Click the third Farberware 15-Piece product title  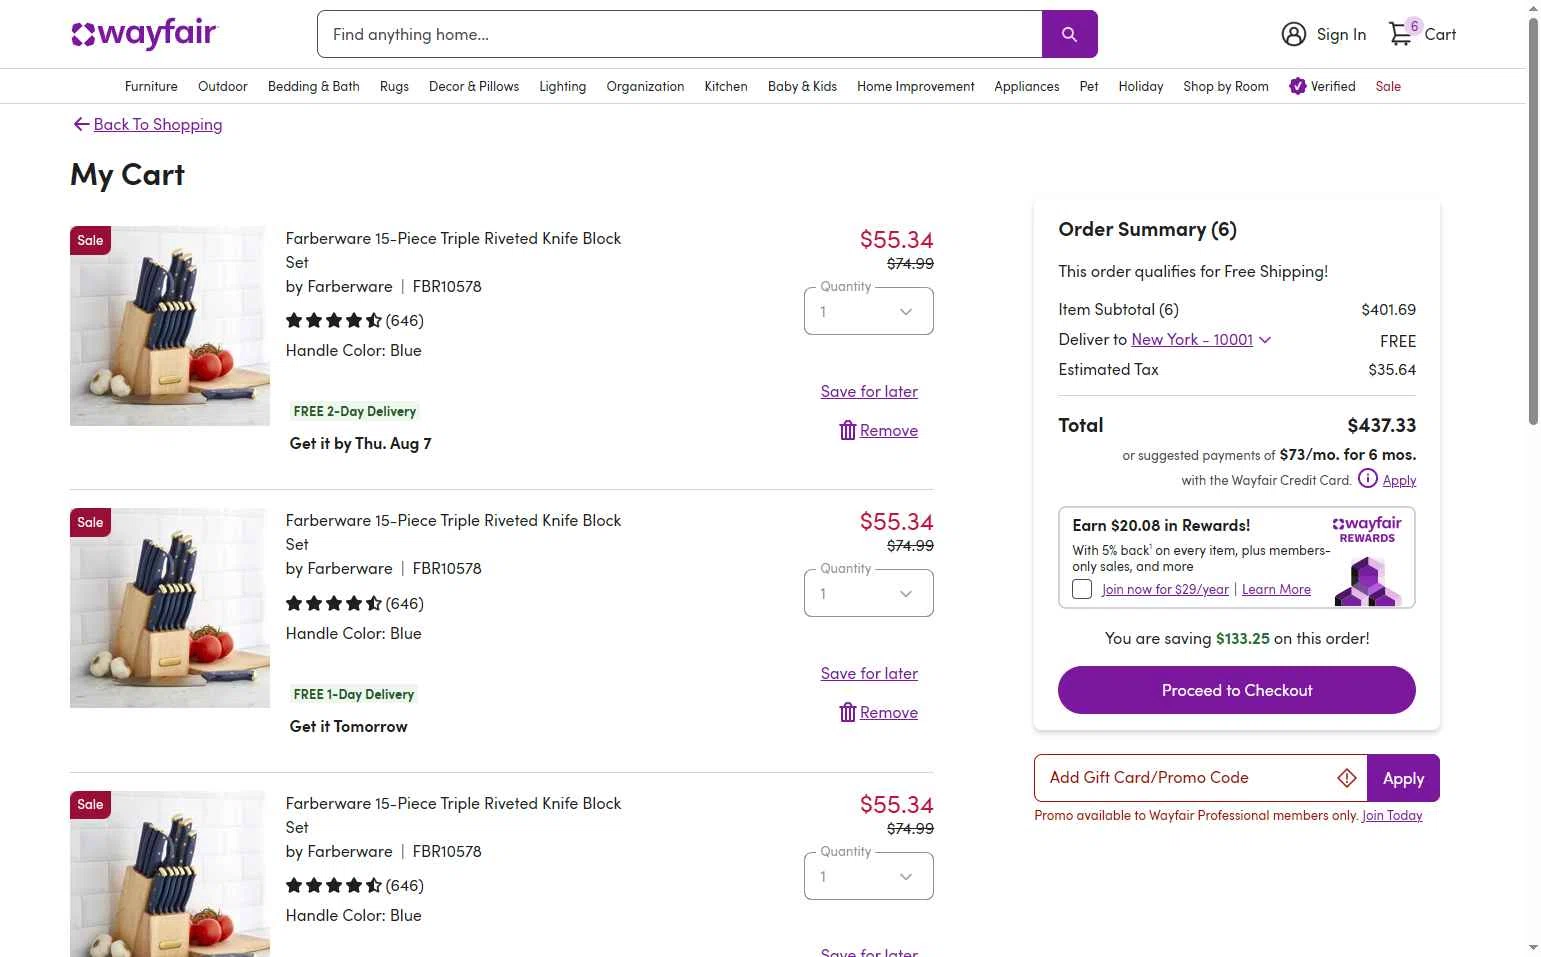click(453, 815)
